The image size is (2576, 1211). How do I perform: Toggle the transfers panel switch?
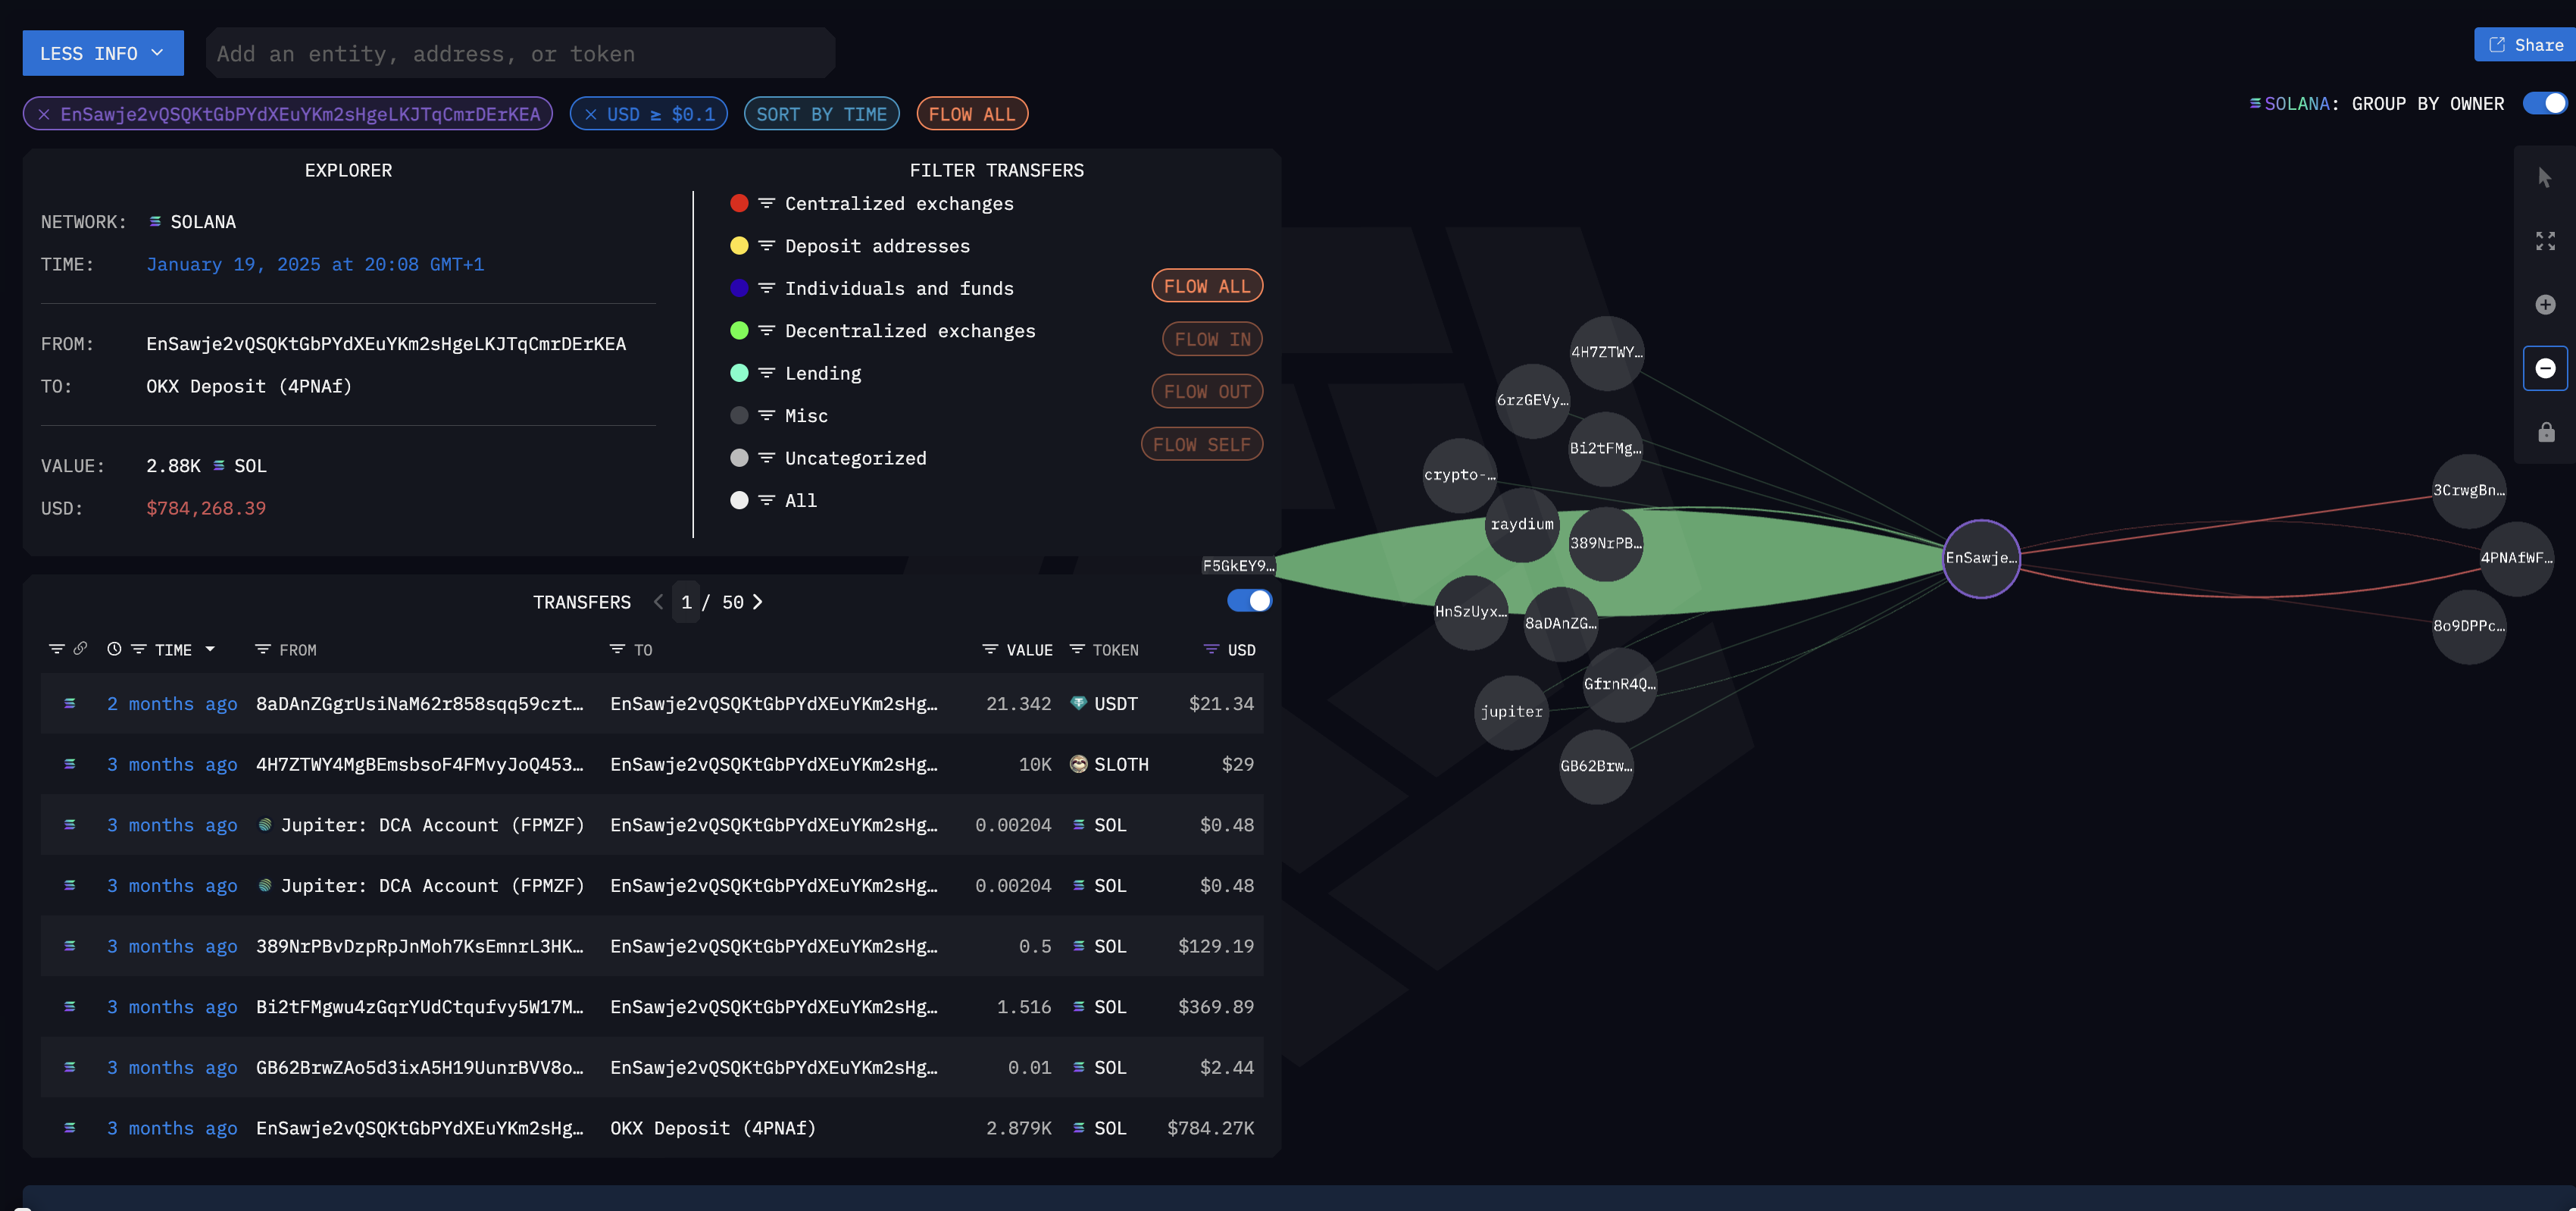pyautogui.click(x=1249, y=601)
